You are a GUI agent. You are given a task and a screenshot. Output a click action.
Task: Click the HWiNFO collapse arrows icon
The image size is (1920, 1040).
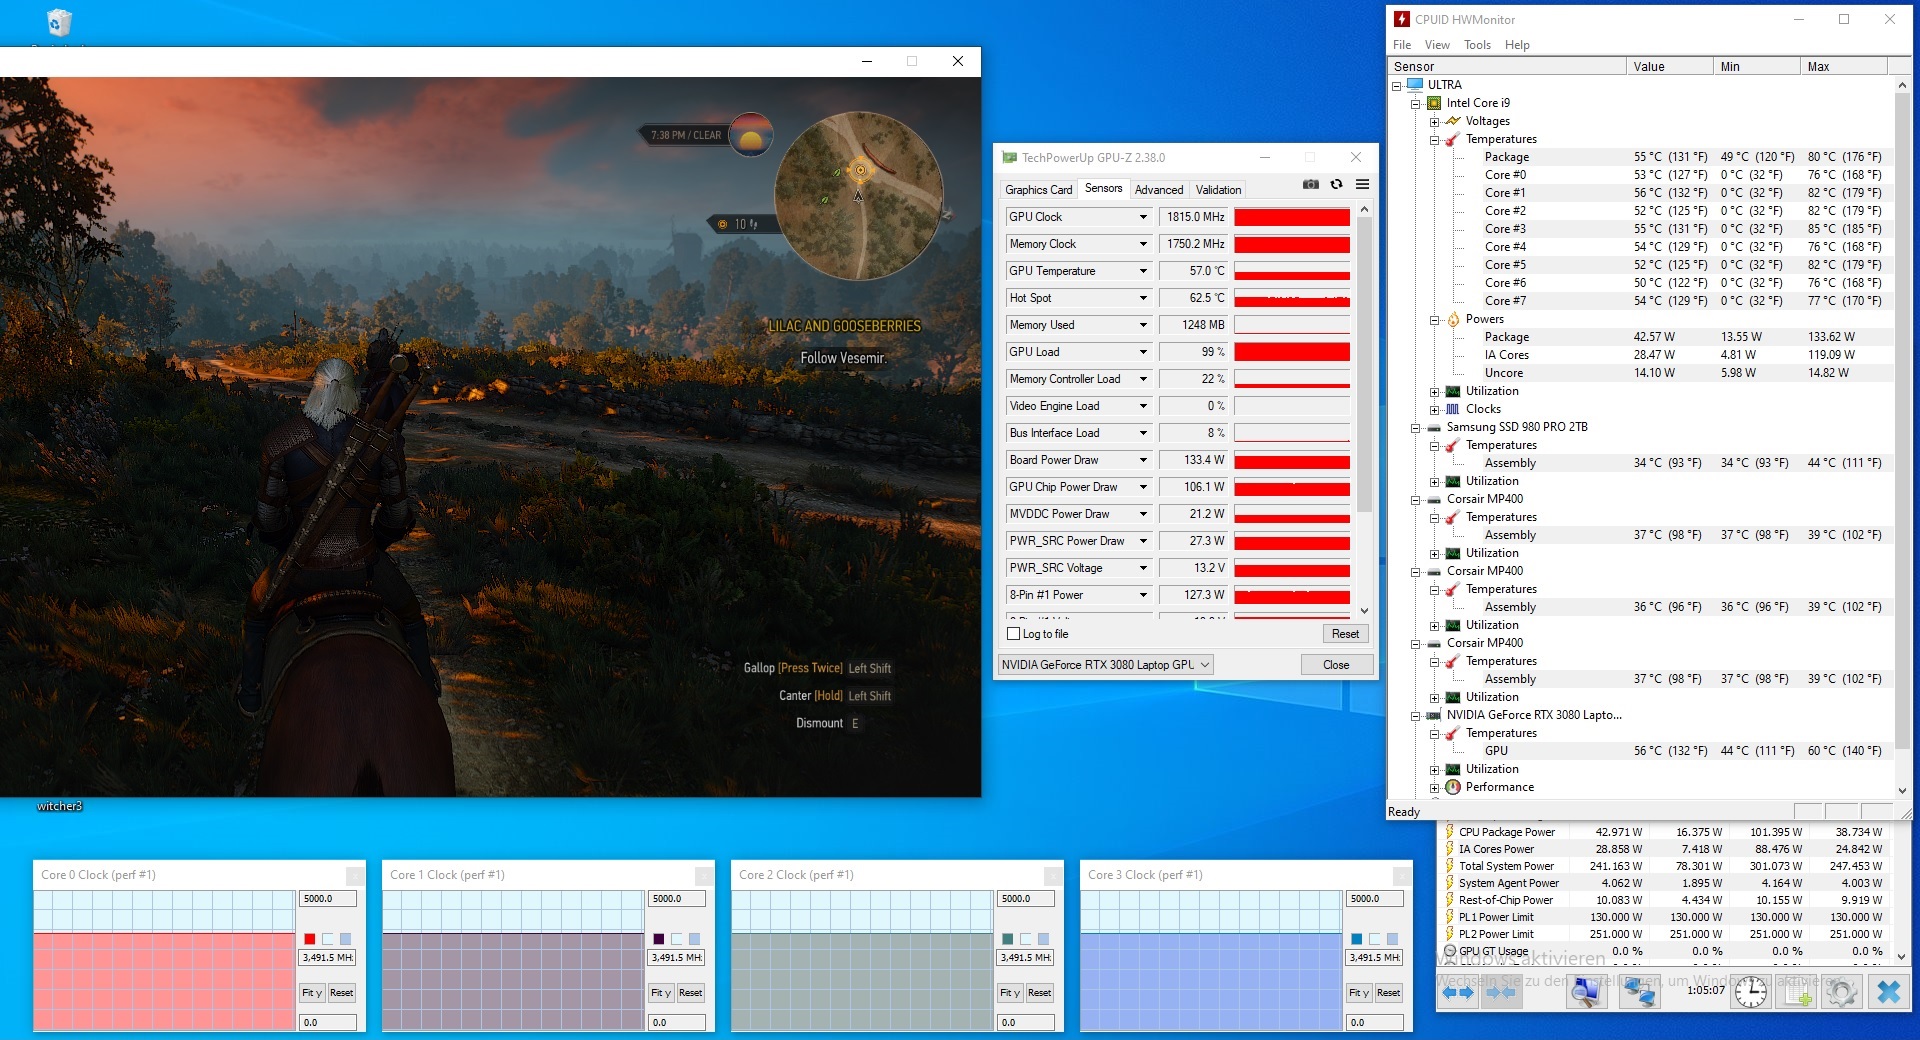point(1501,992)
